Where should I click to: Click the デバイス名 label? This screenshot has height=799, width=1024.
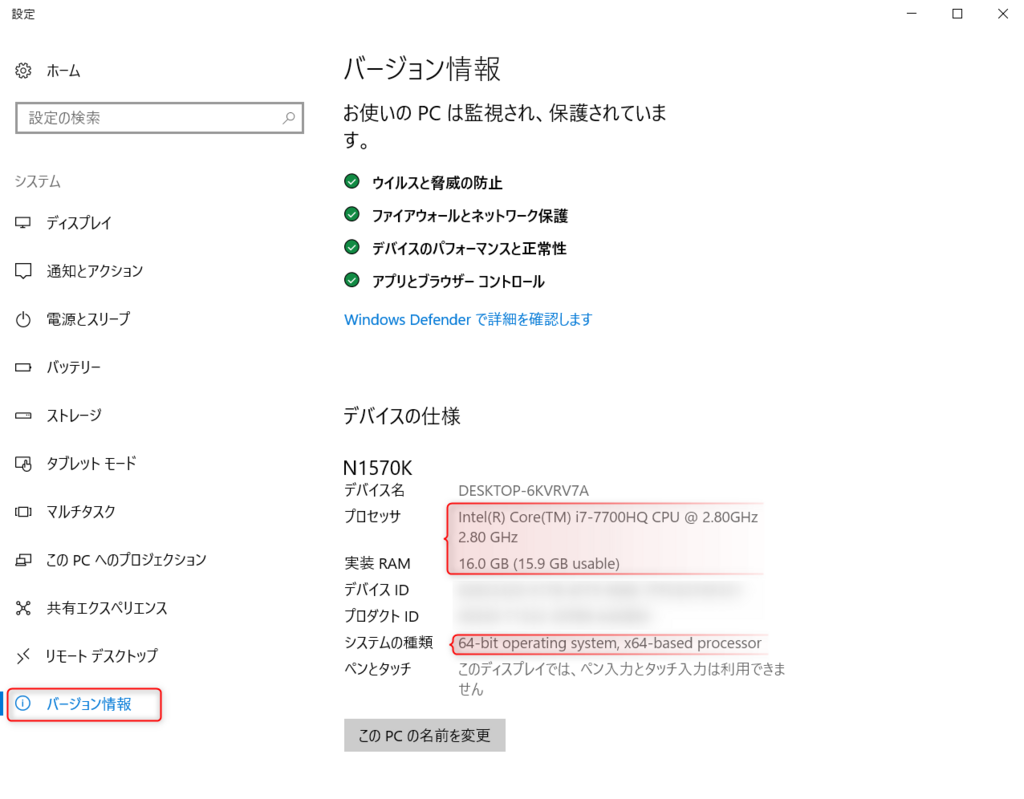pos(374,490)
